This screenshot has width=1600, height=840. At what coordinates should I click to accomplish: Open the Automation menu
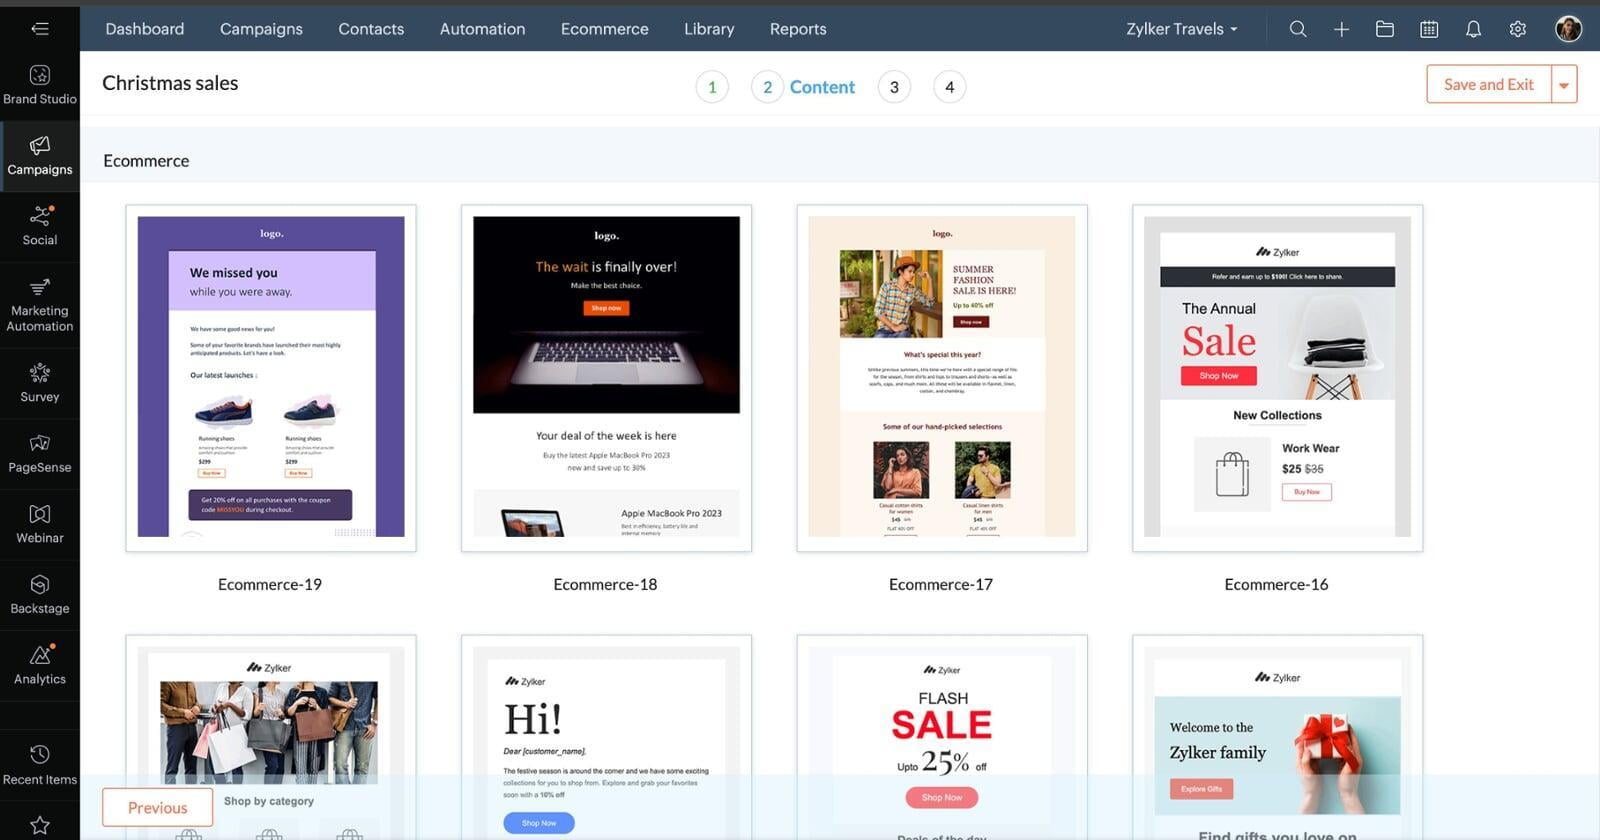[482, 29]
